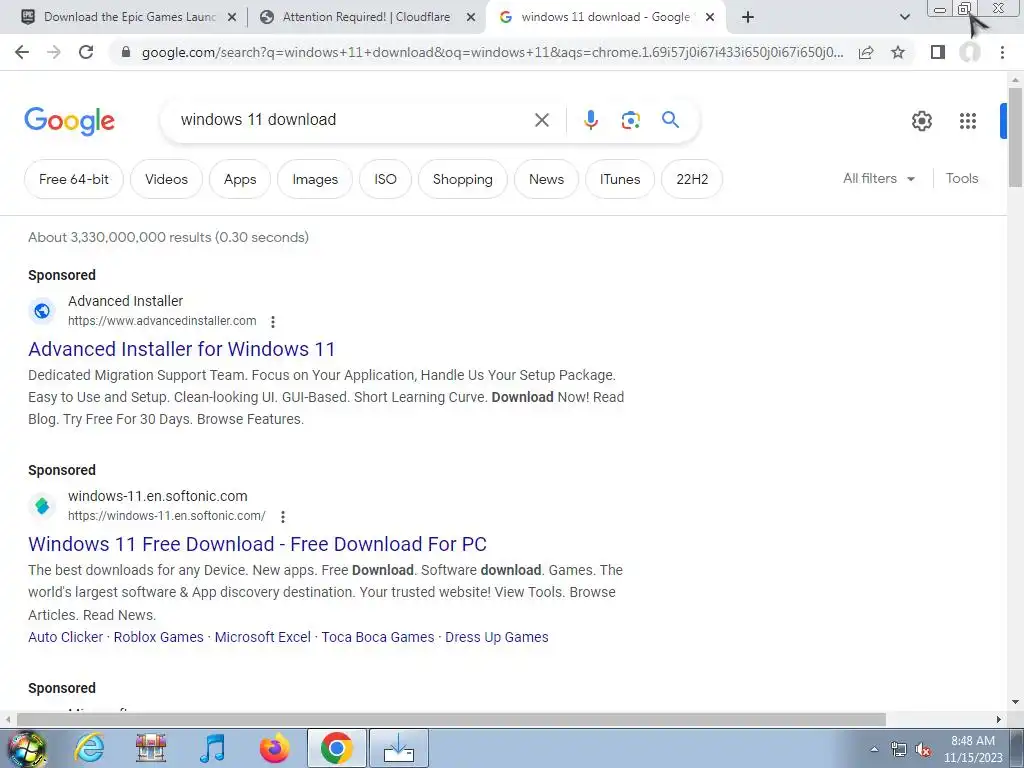Expand the All filters dropdown

[x=879, y=178]
